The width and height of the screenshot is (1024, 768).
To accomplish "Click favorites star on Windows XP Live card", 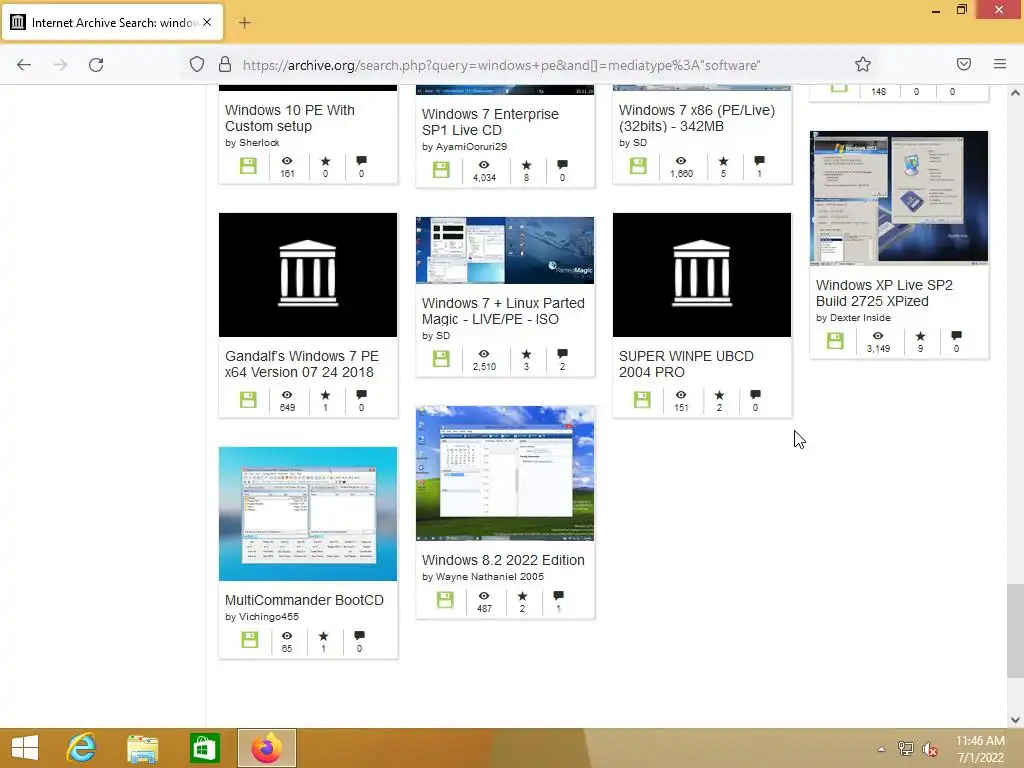I will pos(920,336).
